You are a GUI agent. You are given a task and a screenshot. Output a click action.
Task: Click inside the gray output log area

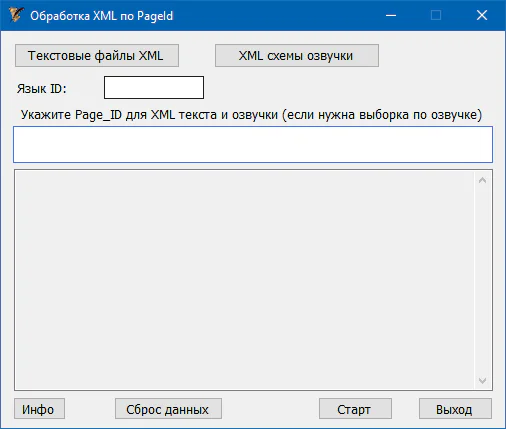coord(244,280)
